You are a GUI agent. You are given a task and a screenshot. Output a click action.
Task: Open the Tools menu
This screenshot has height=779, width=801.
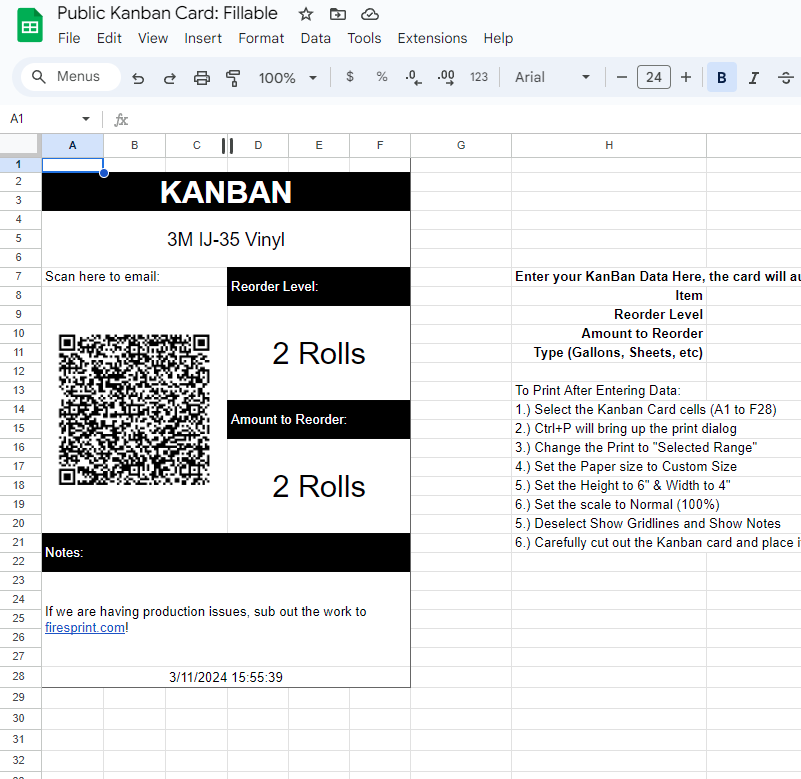(364, 38)
